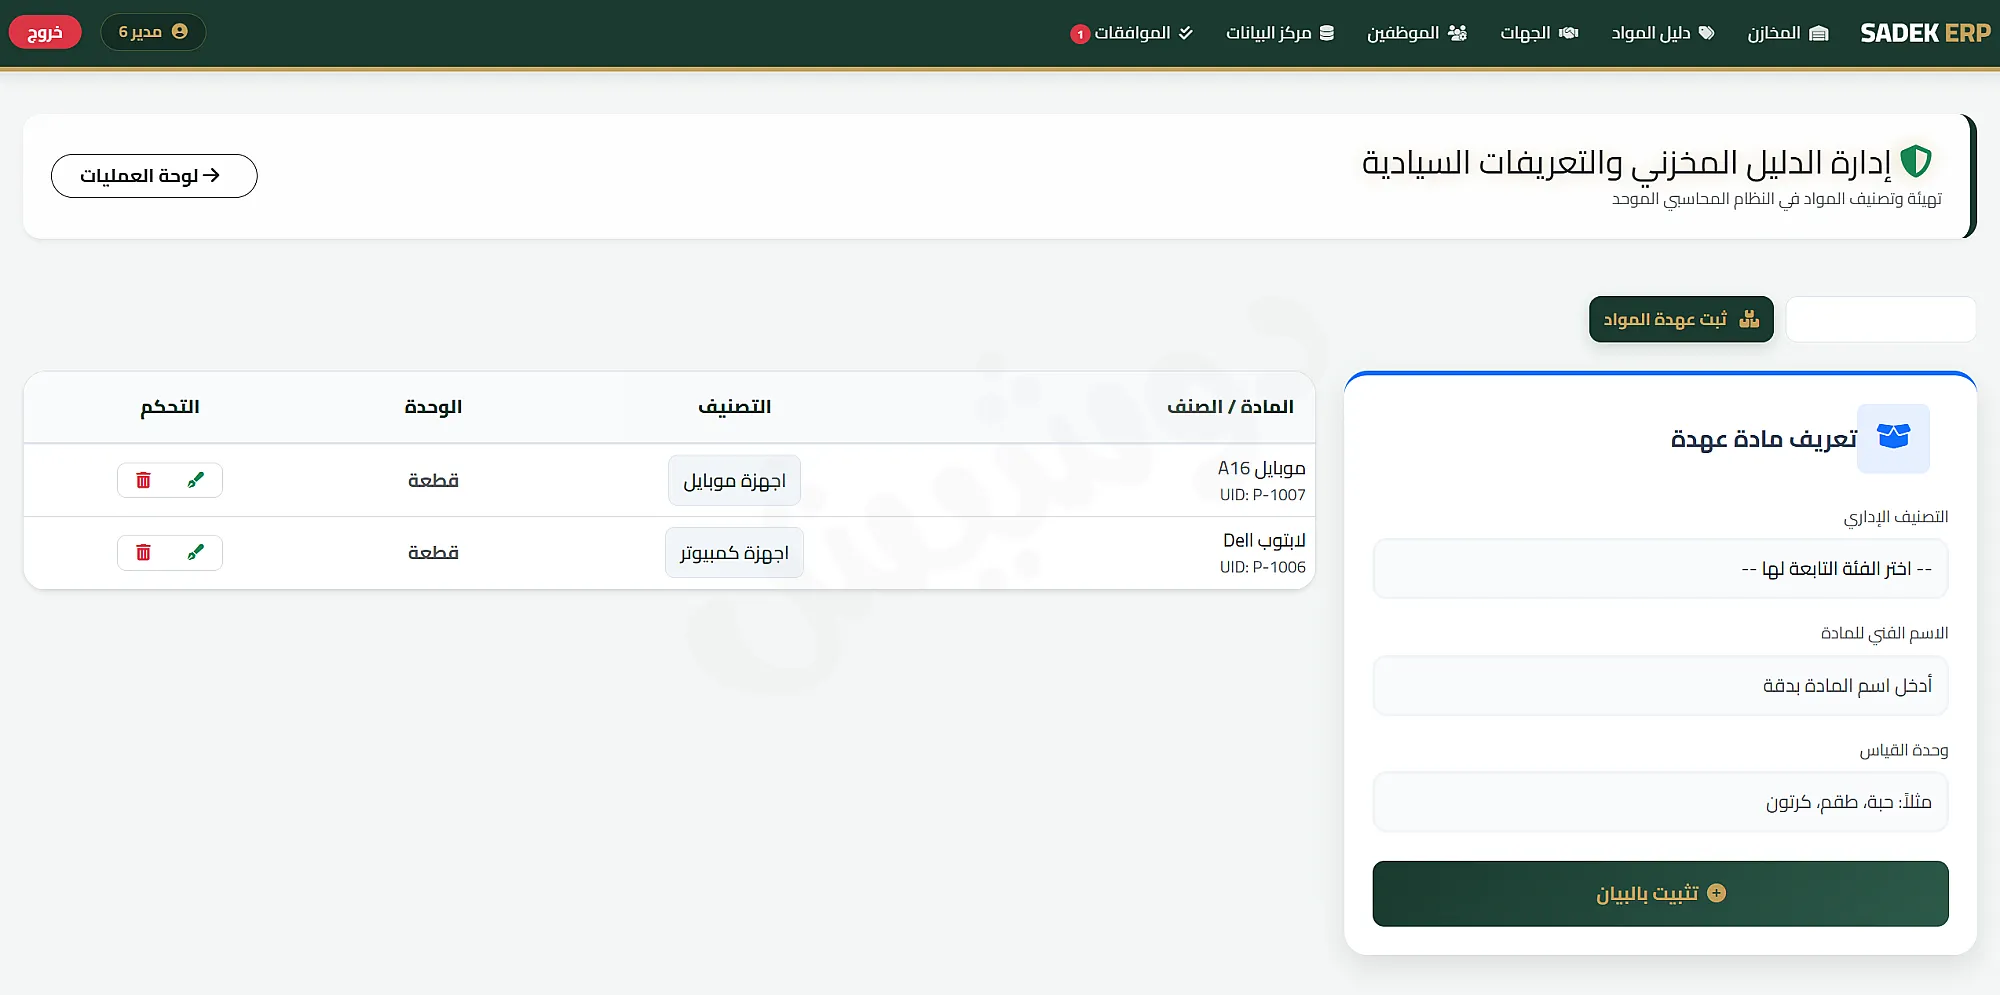Open المخازن menu in top navigation
This screenshot has height=995, width=2000.
1788,33
